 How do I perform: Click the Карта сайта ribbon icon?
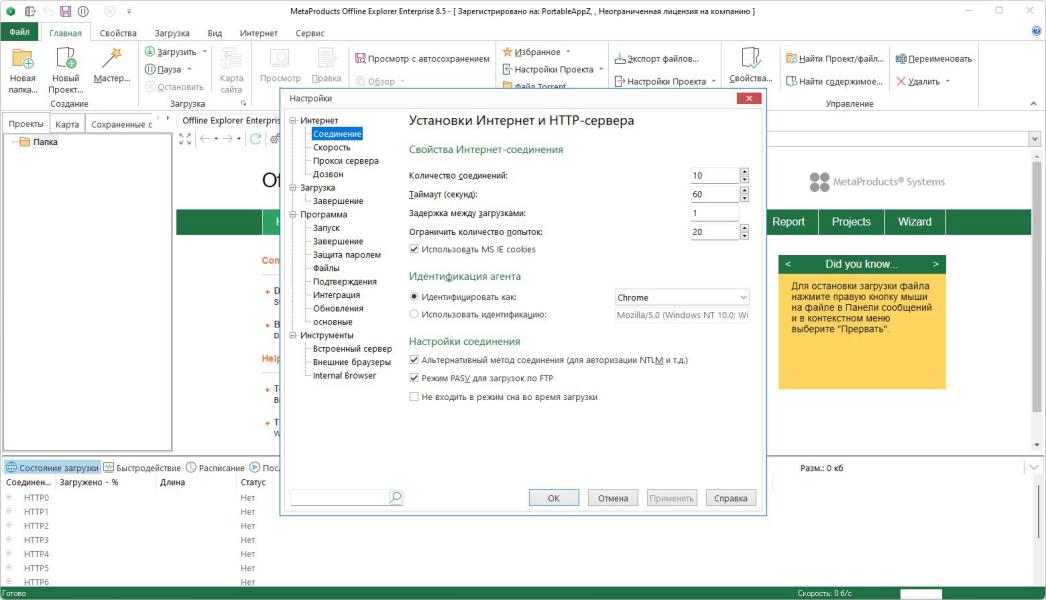(x=231, y=59)
